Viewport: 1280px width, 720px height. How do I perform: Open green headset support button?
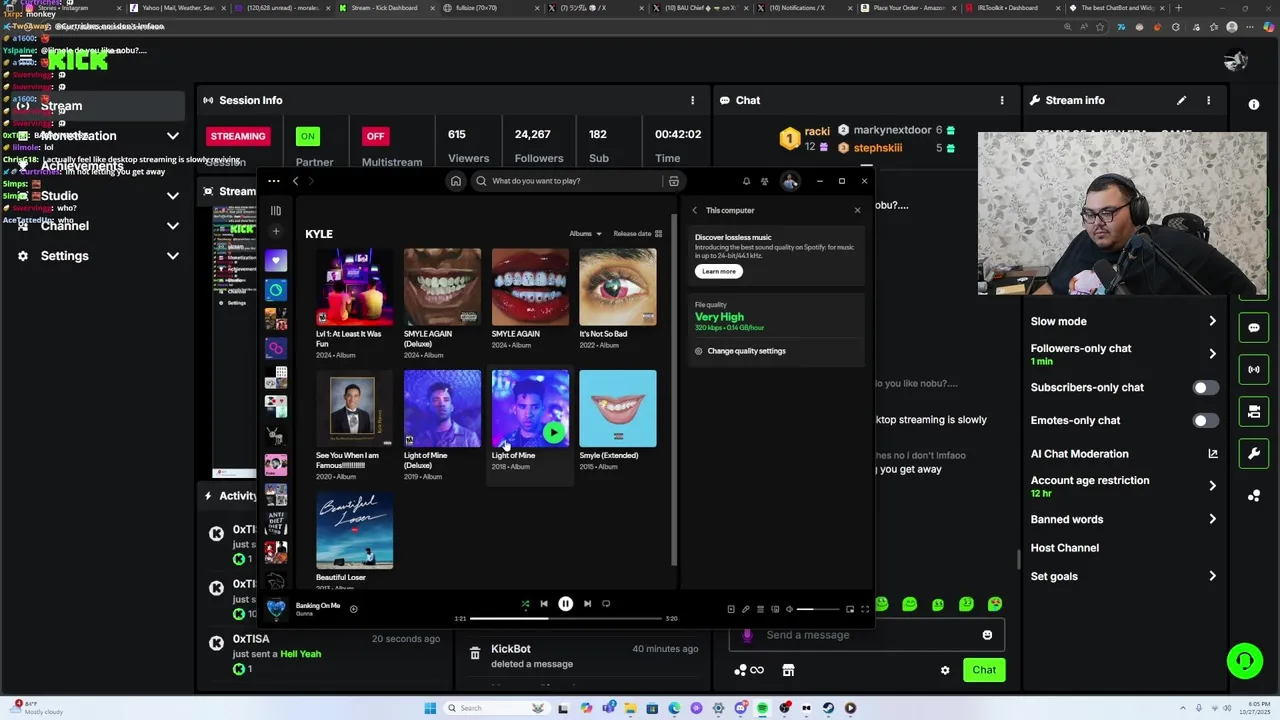click(x=1244, y=661)
